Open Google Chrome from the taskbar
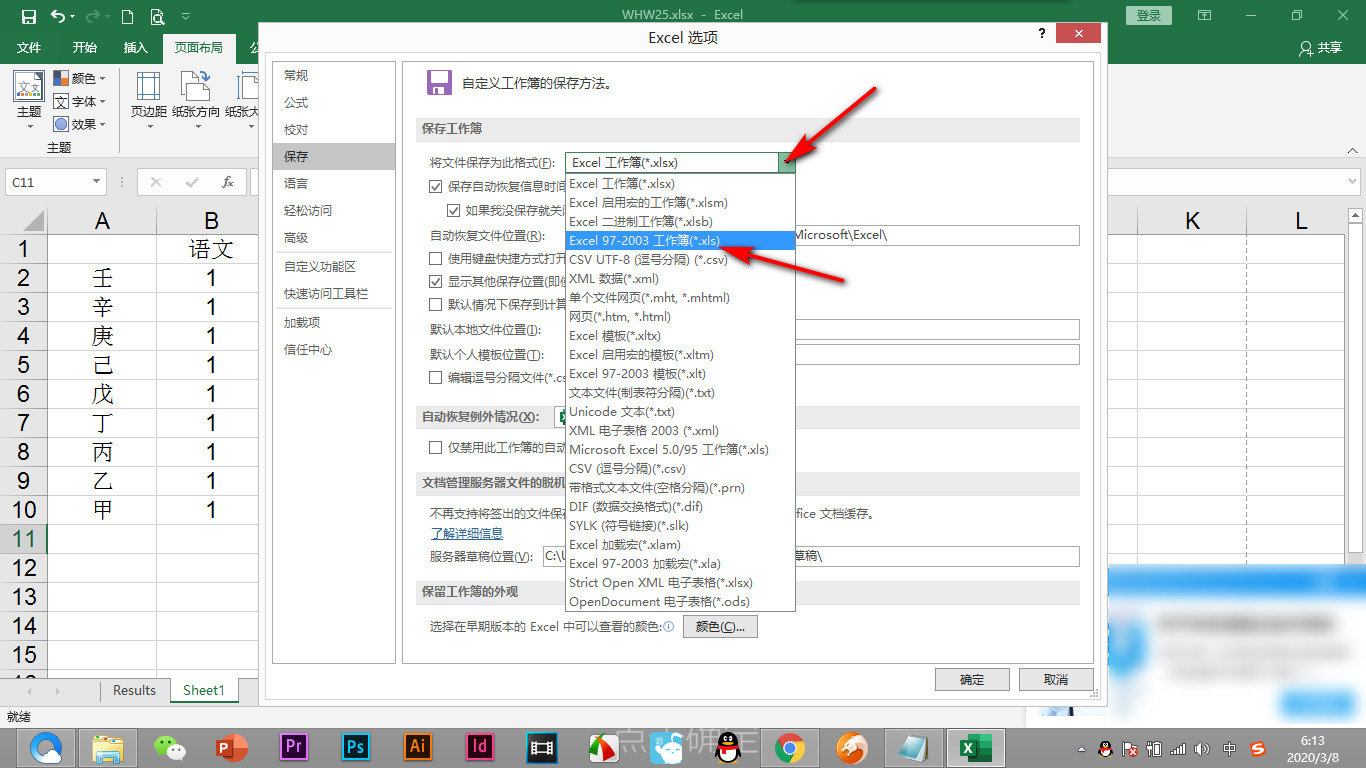The height and width of the screenshot is (768, 1366). (x=790, y=747)
